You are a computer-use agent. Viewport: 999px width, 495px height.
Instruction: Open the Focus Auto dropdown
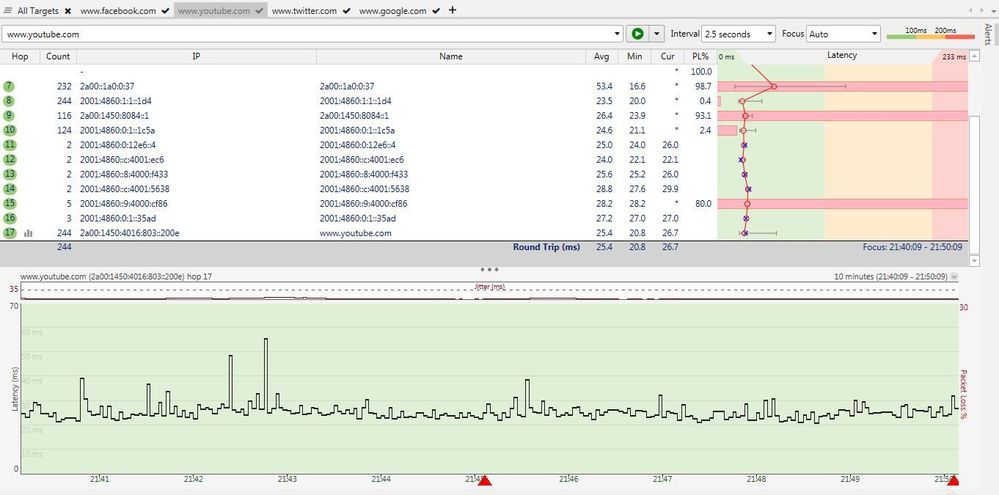coord(844,34)
